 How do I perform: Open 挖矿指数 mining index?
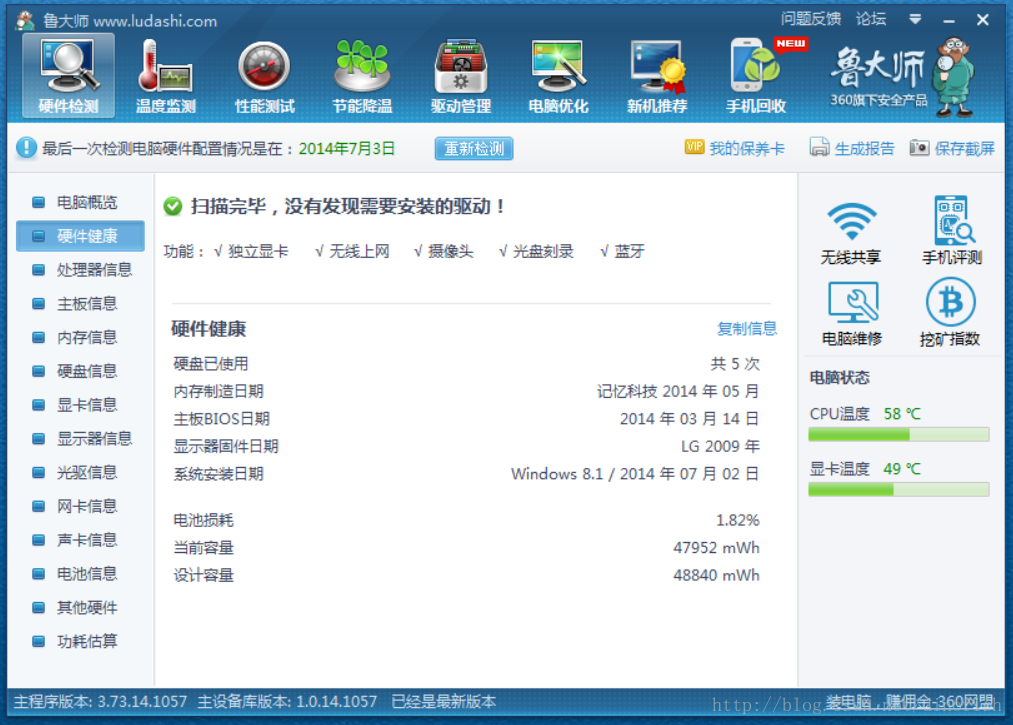pos(950,313)
